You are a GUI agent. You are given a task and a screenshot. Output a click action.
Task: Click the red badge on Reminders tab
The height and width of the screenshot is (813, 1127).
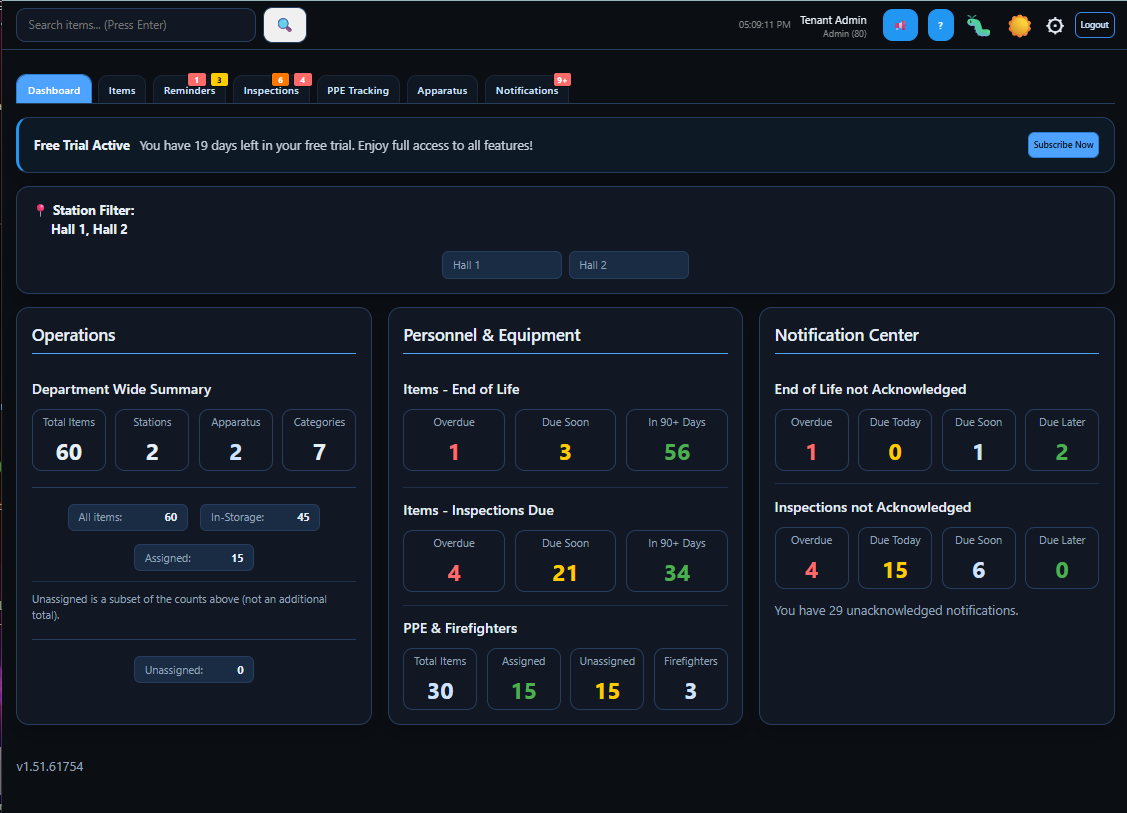(x=194, y=77)
